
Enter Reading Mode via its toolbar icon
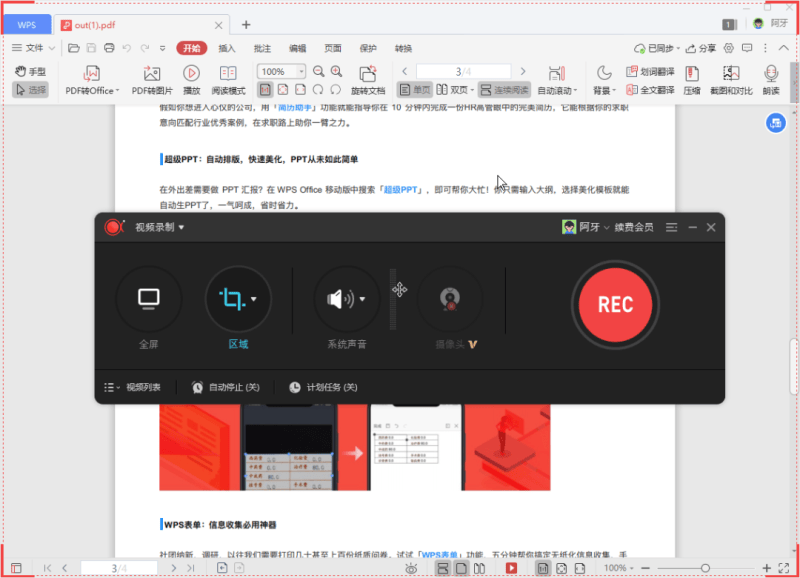[227, 72]
